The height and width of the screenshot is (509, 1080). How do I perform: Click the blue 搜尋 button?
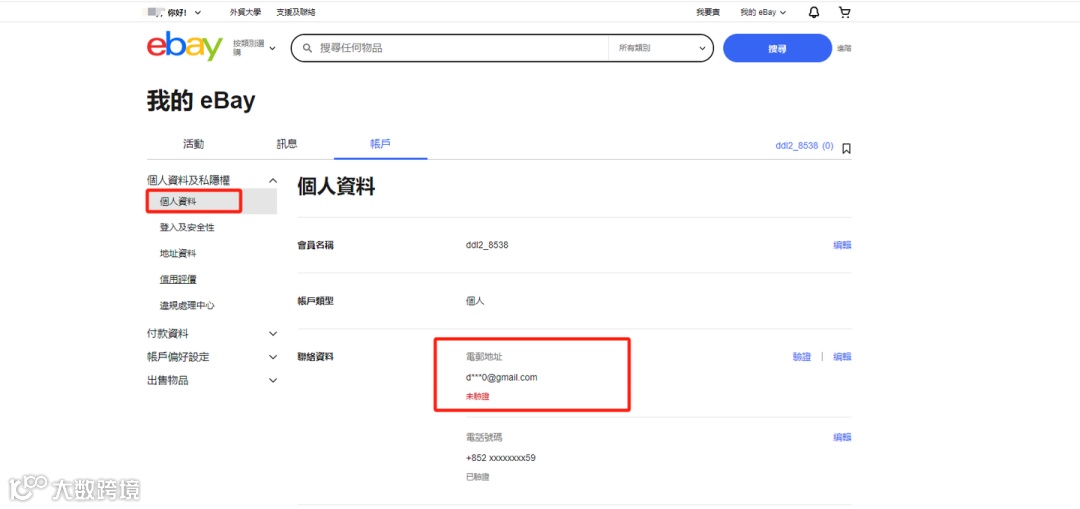778,48
